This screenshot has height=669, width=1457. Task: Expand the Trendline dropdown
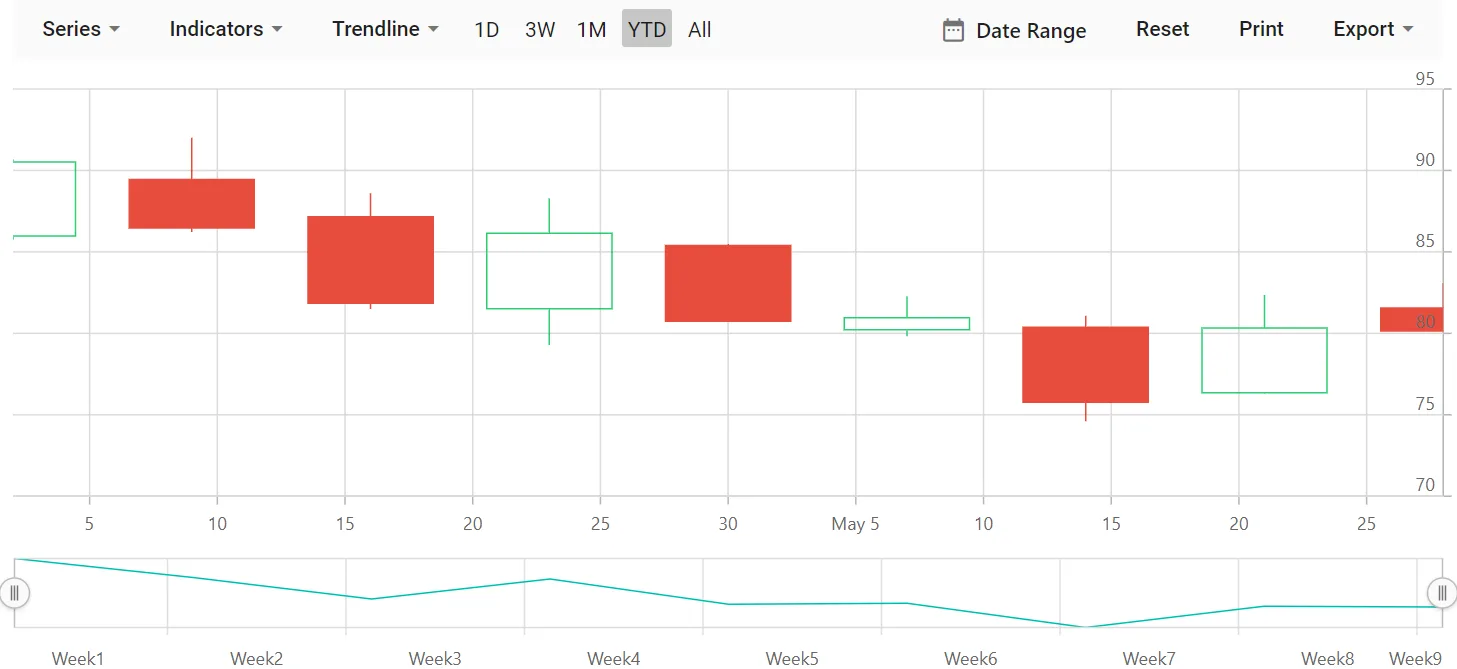(385, 29)
